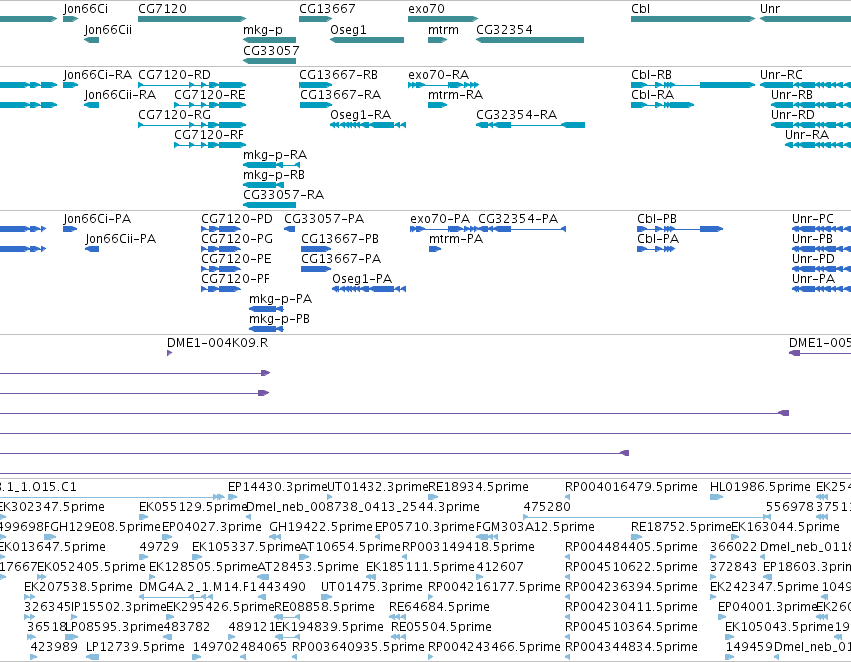Click protein Cbl-PB
Image resolution: width=851 pixels, height=662 pixels.
[657, 219]
